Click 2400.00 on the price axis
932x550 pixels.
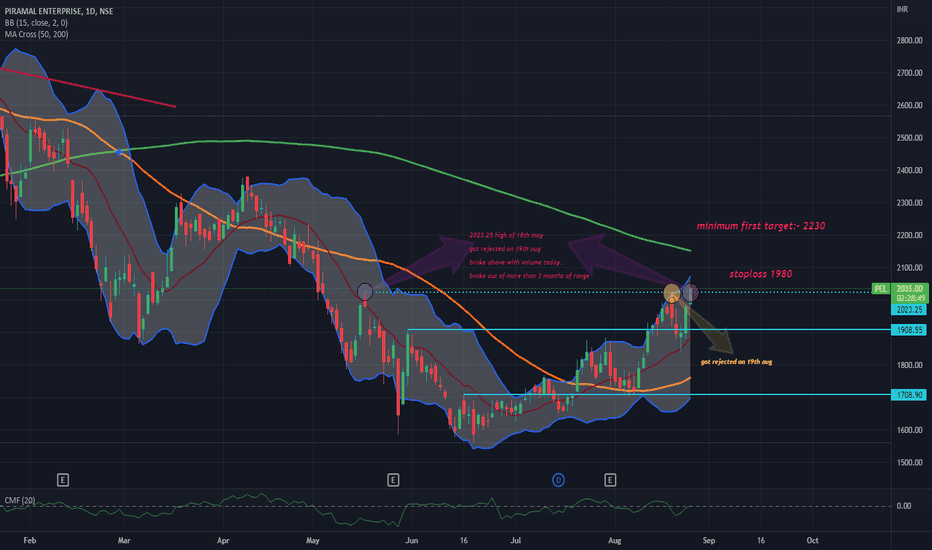(909, 171)
